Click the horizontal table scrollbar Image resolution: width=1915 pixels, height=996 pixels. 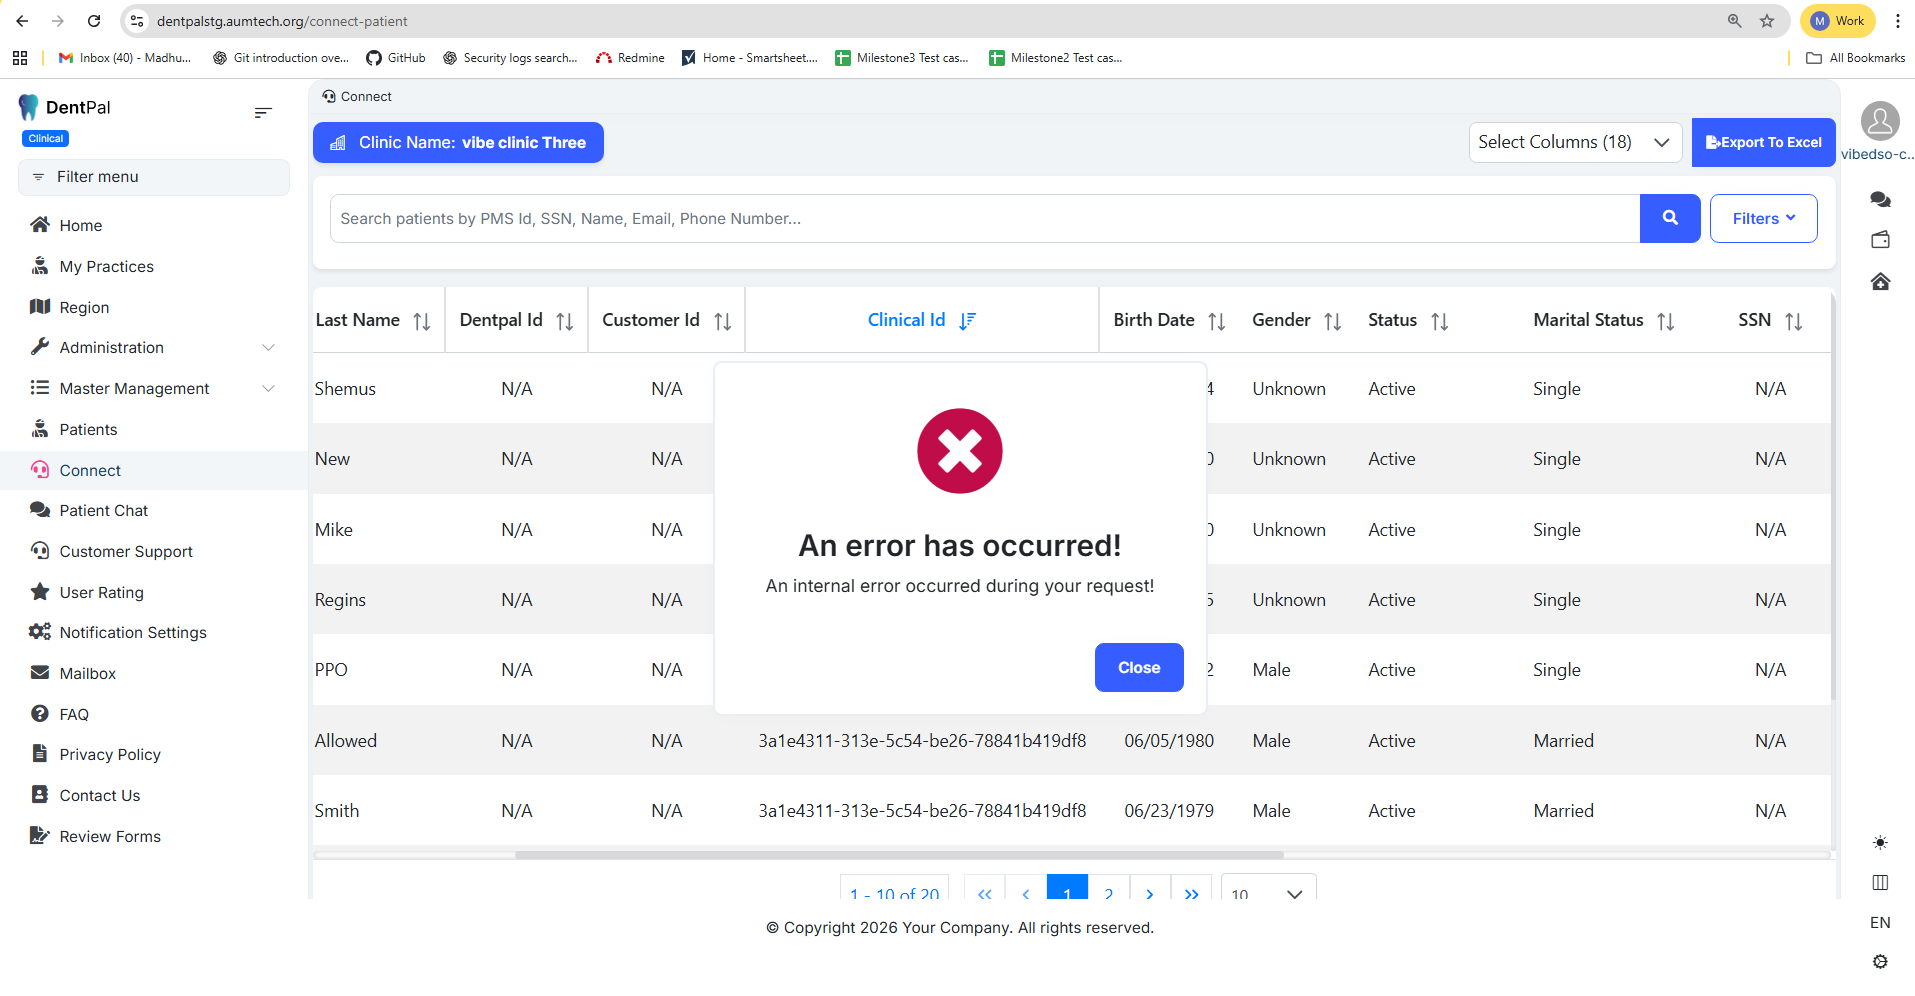(898, 855)
